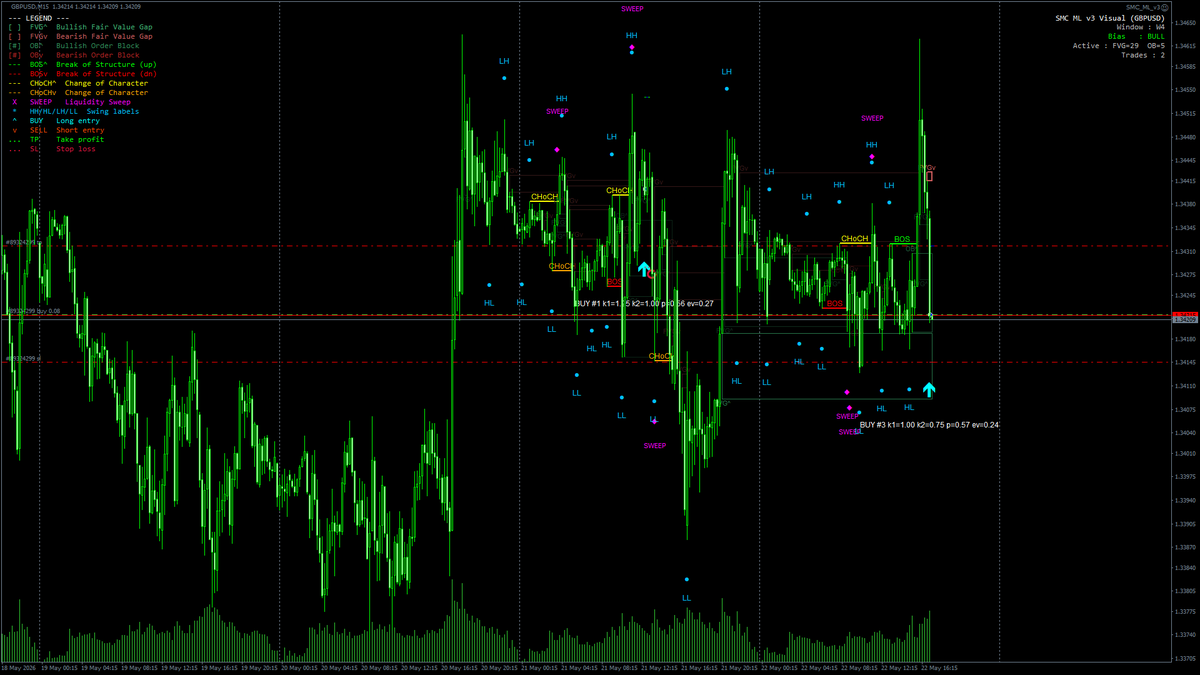Click the GBPUSD,M15 chart title text
1200x675 pixels.
pos(32,7)
